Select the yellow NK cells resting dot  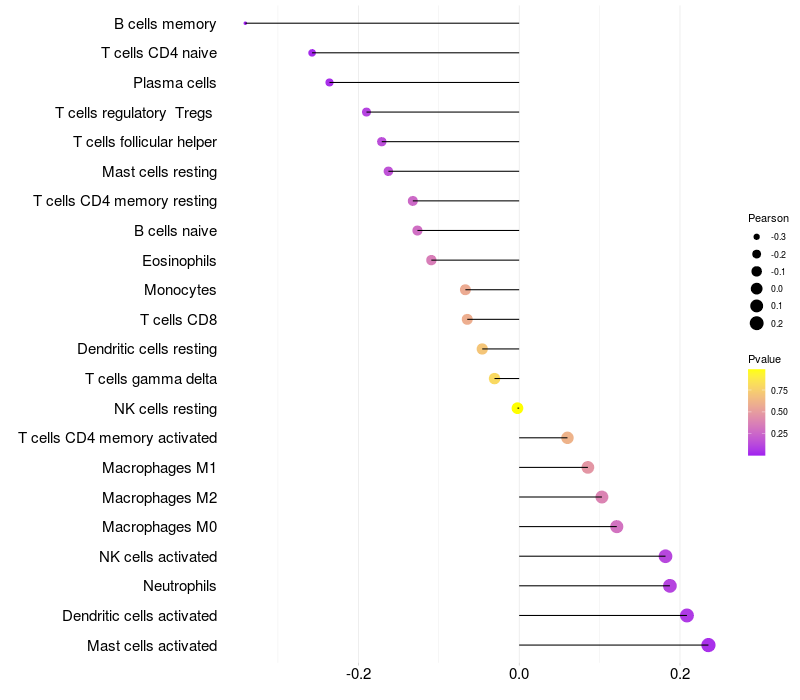tap(517, 408)
